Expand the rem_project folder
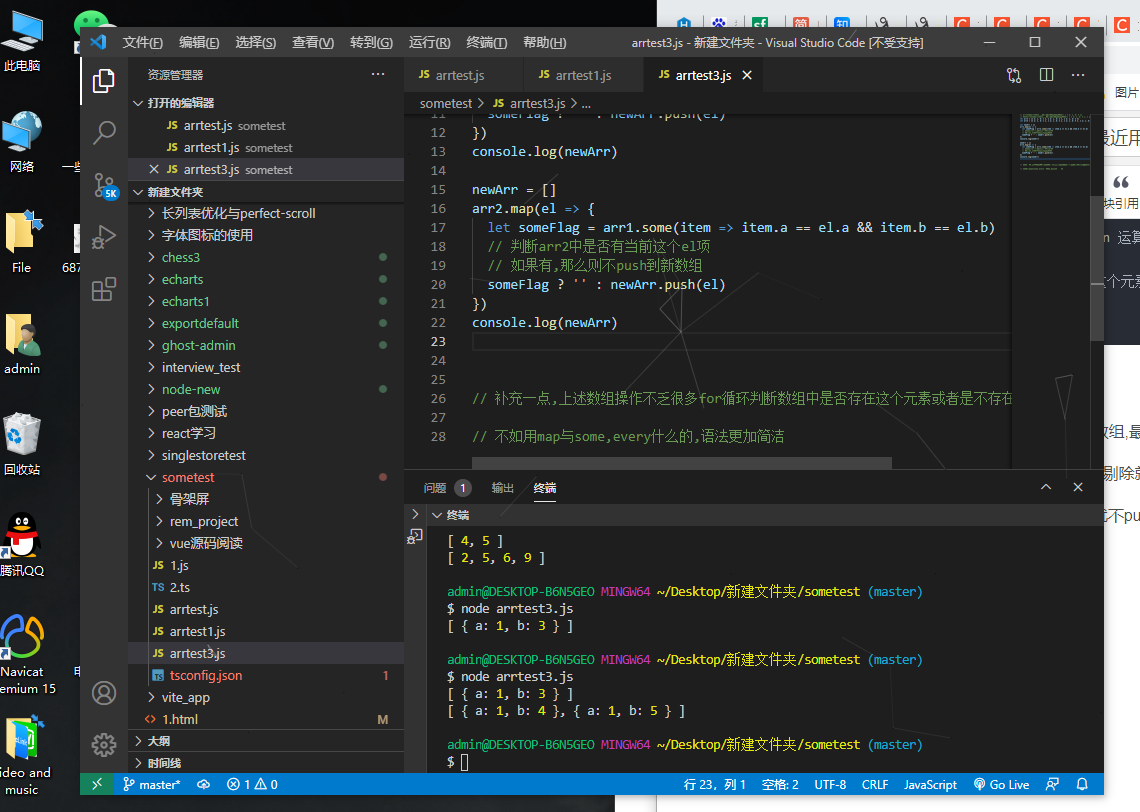The width and height of the screenshot is (1140, 812). [266, 521]
